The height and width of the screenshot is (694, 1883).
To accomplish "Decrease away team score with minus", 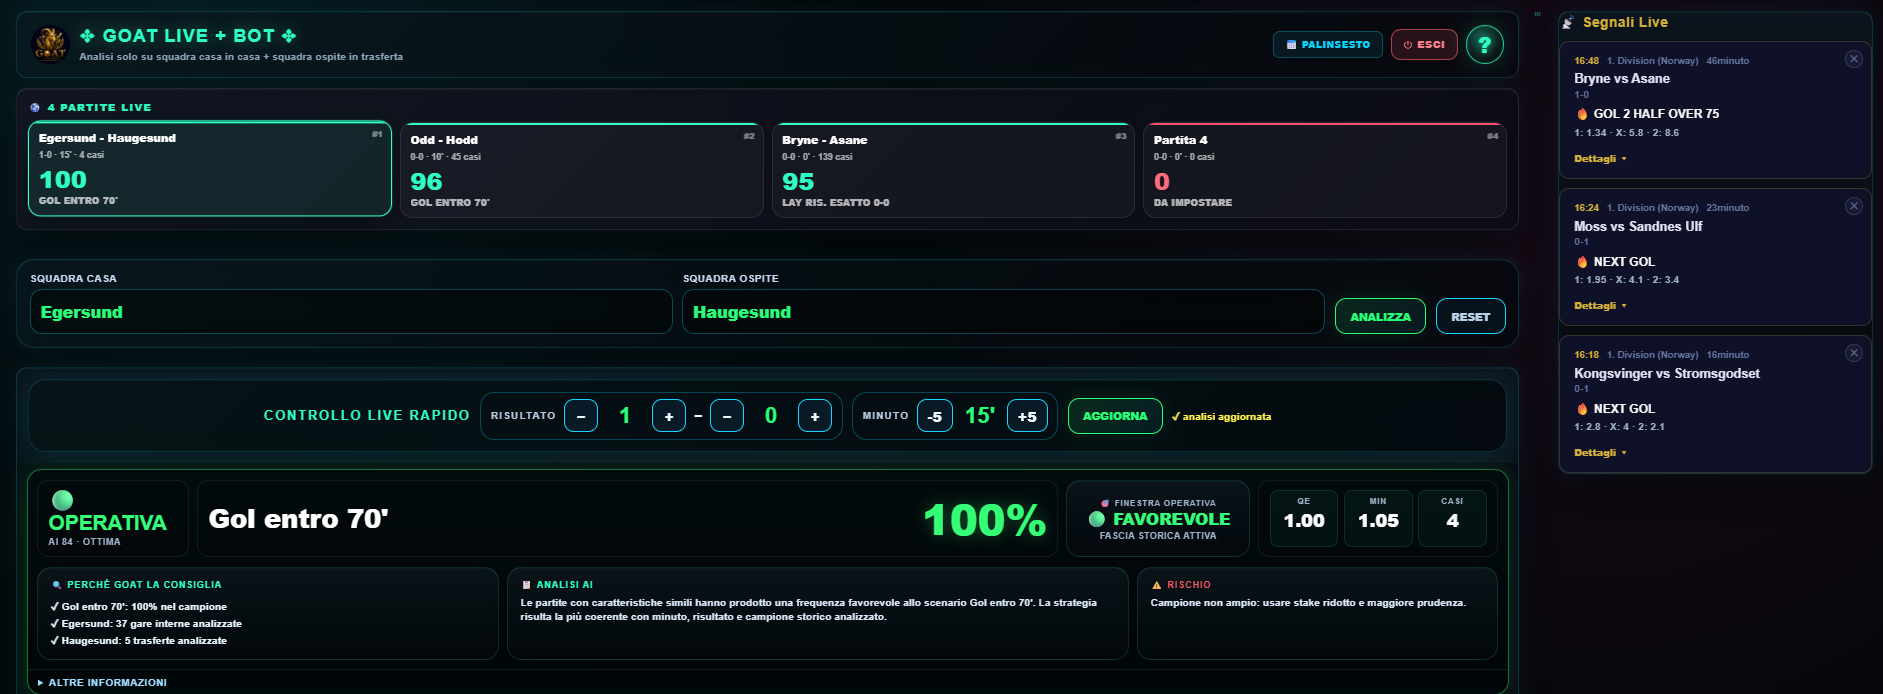I will click(727, 416).
